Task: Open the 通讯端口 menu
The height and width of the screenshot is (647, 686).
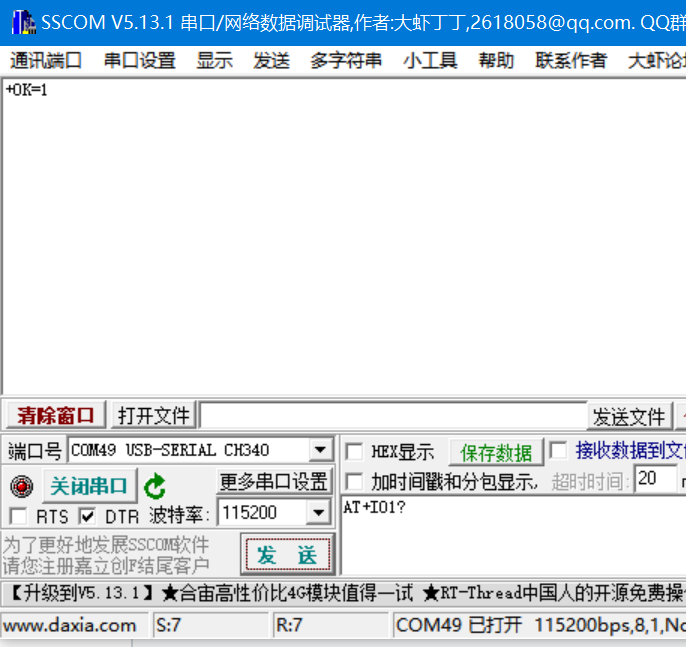Action: point(45,61)
